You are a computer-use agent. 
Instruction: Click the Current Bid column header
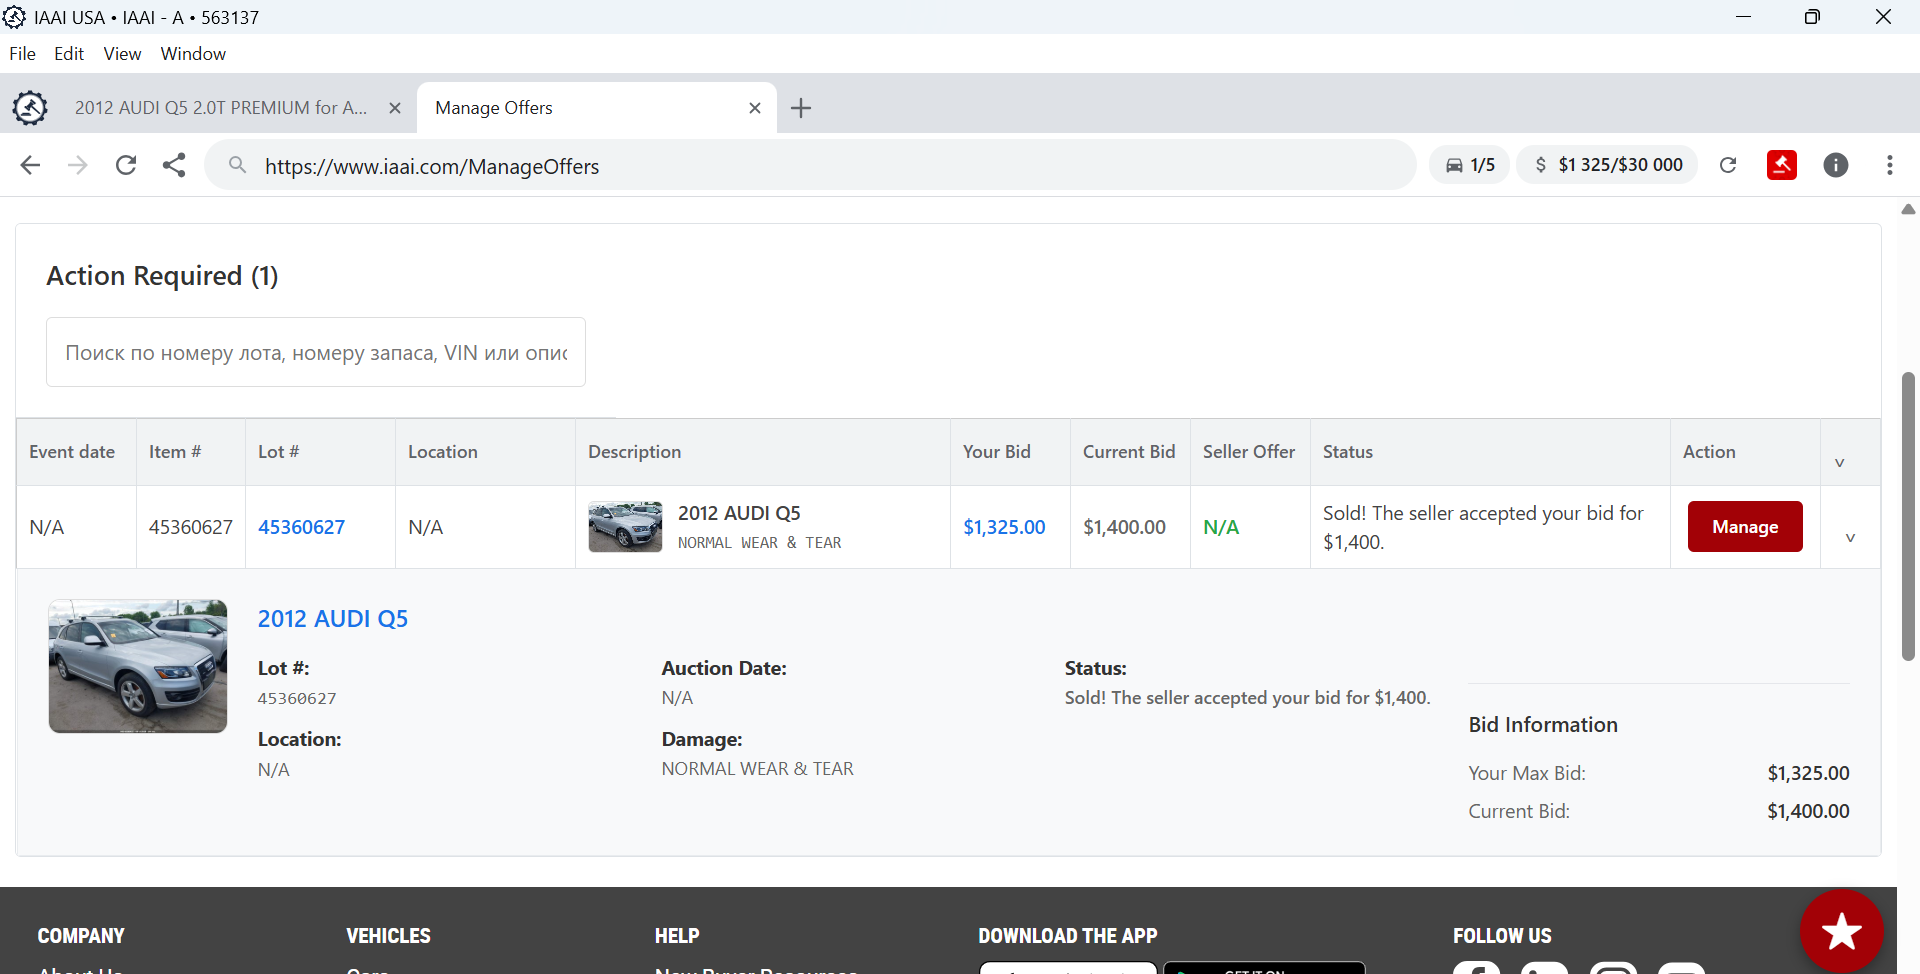coord(1129,452)
